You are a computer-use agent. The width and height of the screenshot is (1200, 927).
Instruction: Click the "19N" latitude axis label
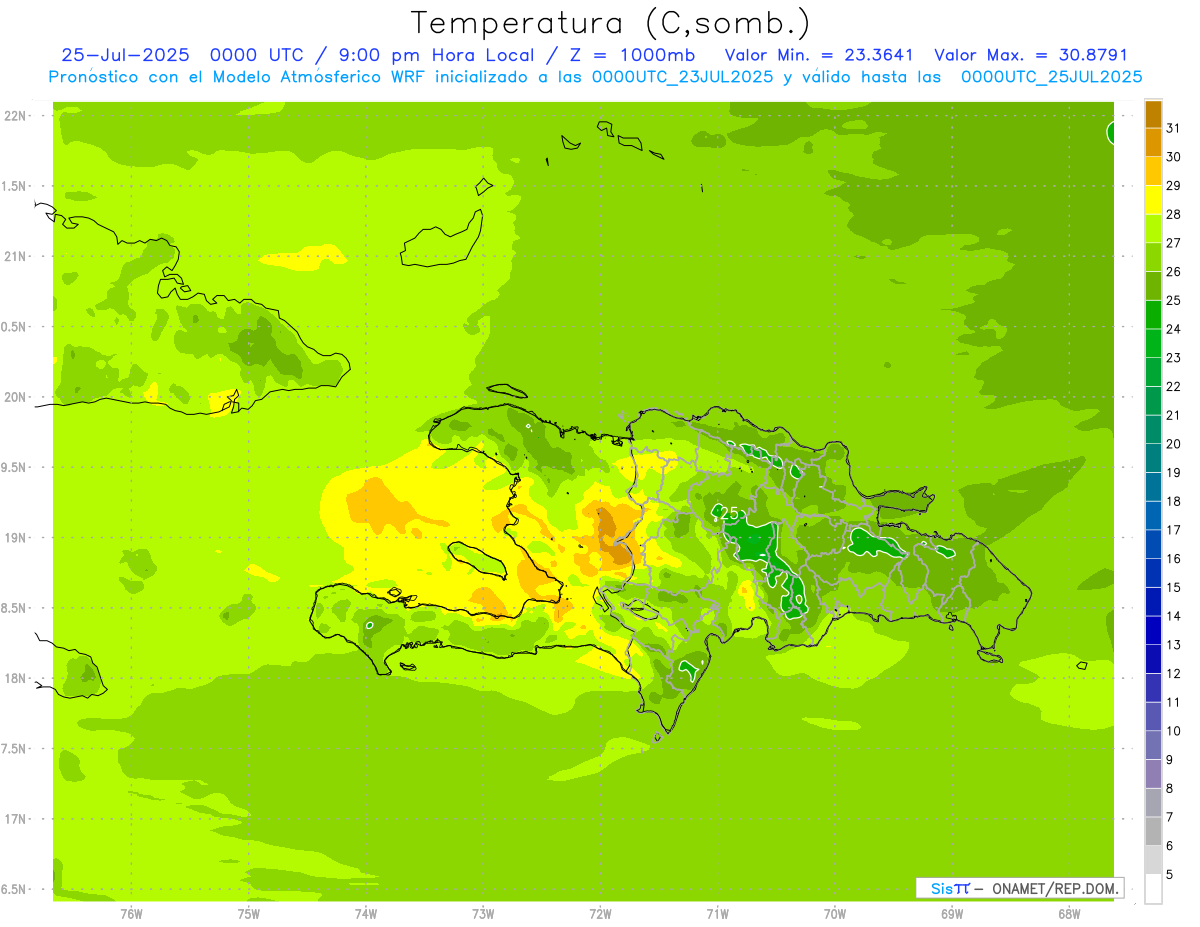pyautogui.click(x=15, y=538)
